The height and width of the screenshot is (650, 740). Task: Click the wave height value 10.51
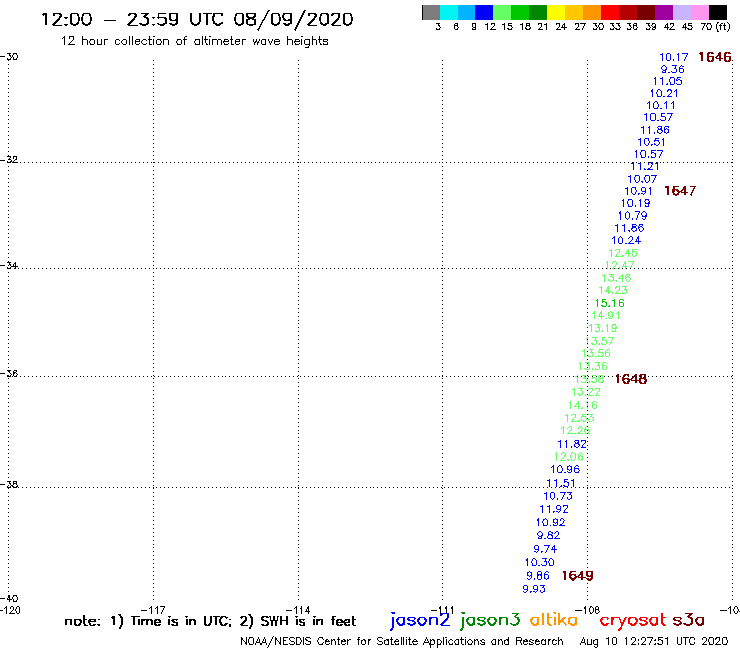coord(651,142)
